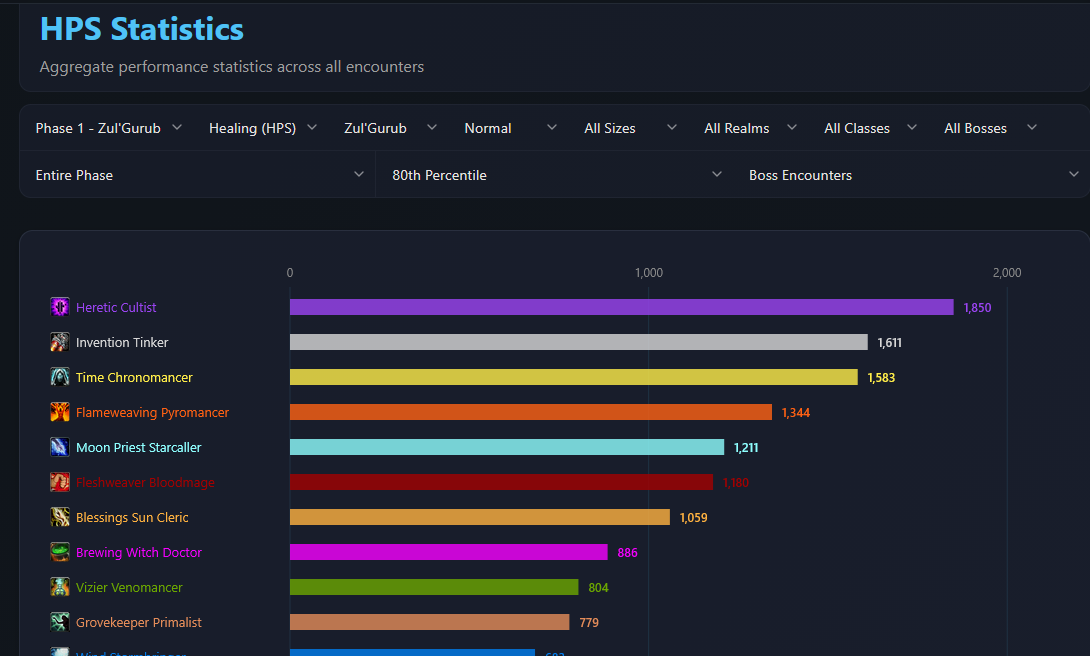Open the Invention Tinker link
The image size is (1090, 656).
tap(122, 342)
